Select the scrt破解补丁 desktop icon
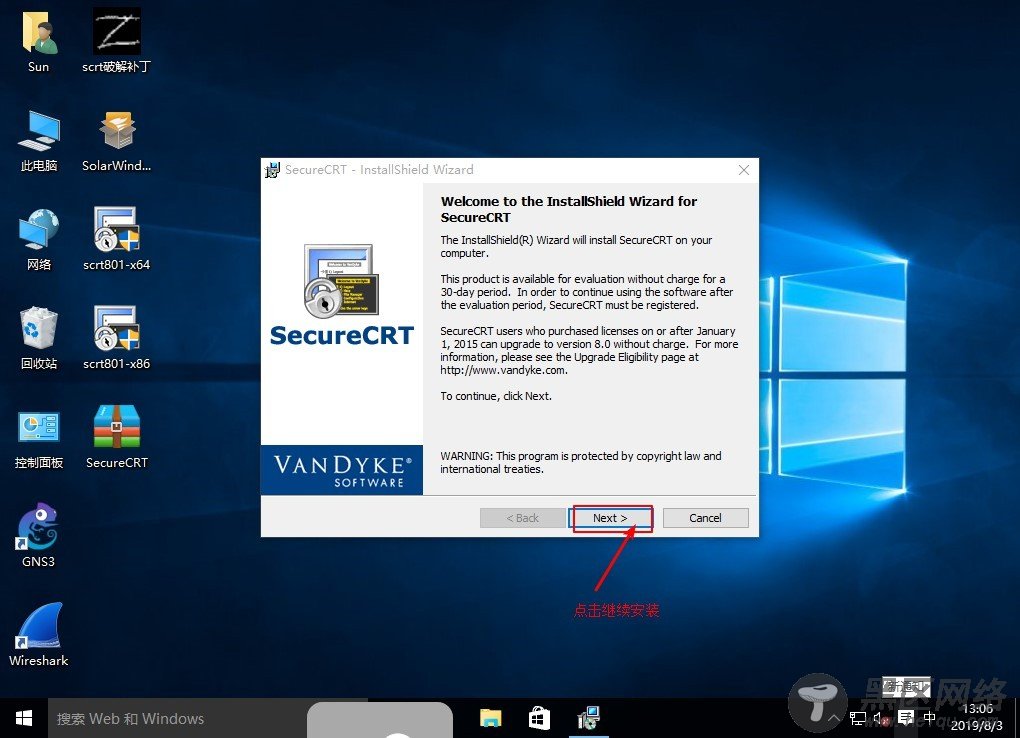Screen dimensions: 1020x738 pyautogui.click(x=116, y=41)
